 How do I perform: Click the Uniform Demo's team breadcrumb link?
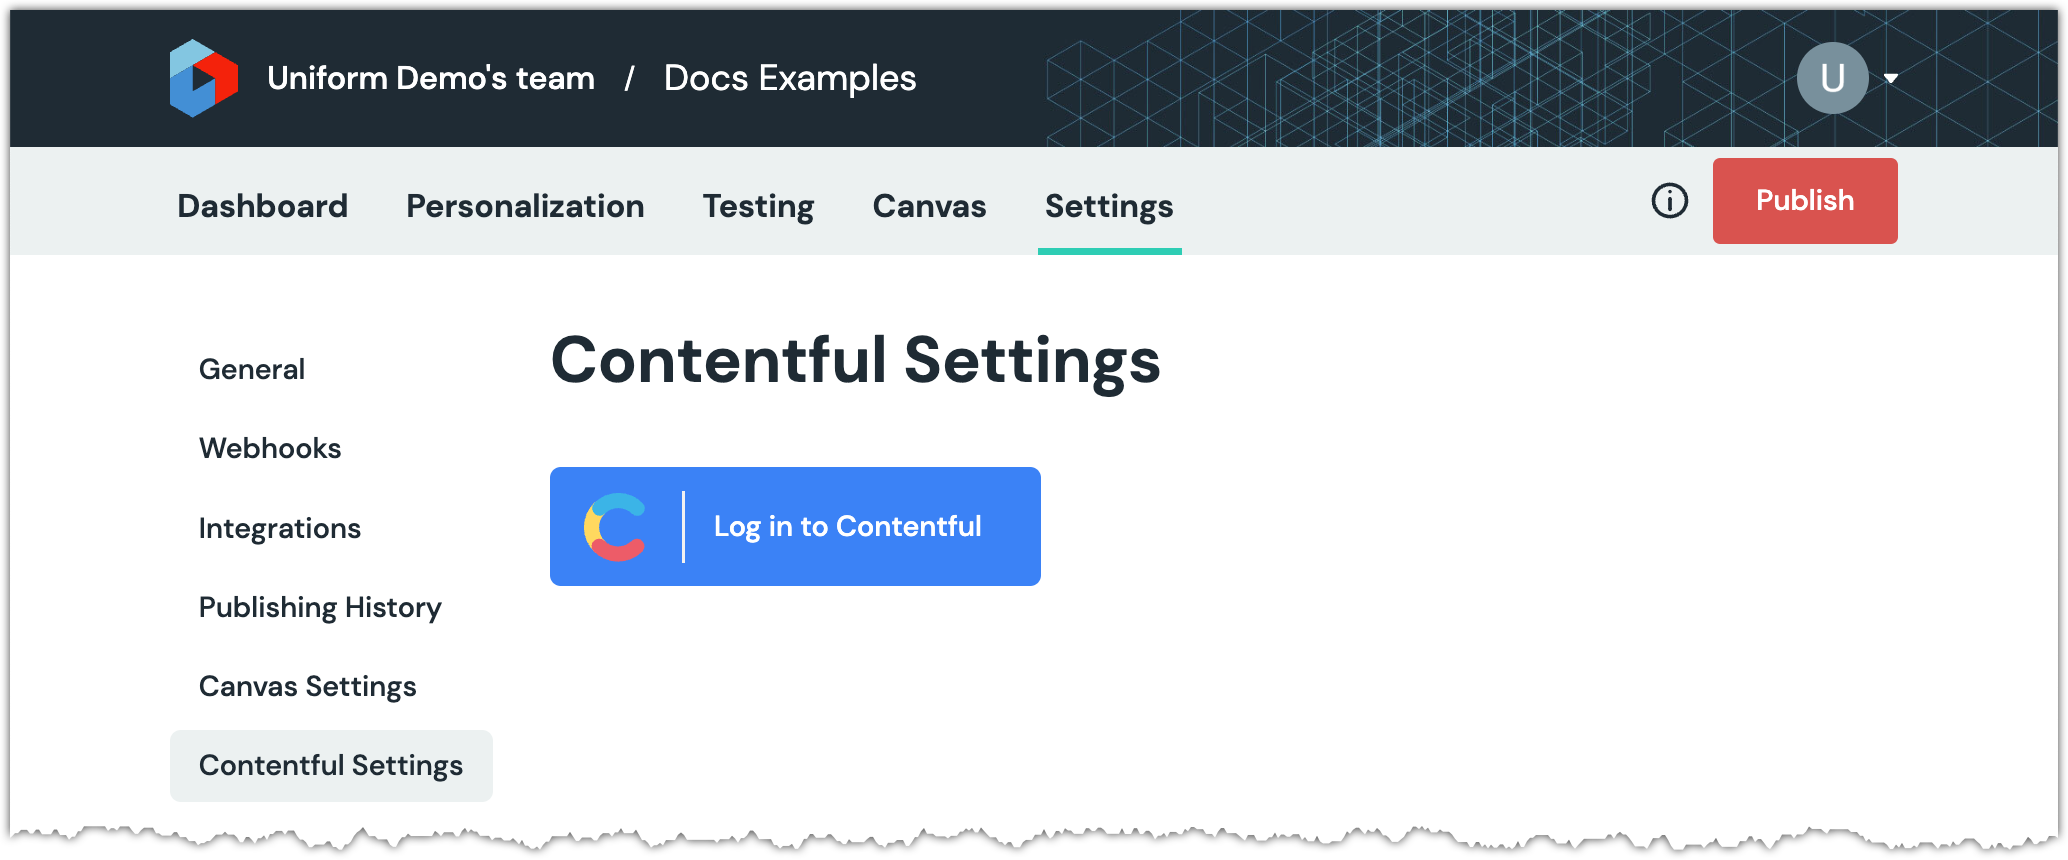[431, 78]
